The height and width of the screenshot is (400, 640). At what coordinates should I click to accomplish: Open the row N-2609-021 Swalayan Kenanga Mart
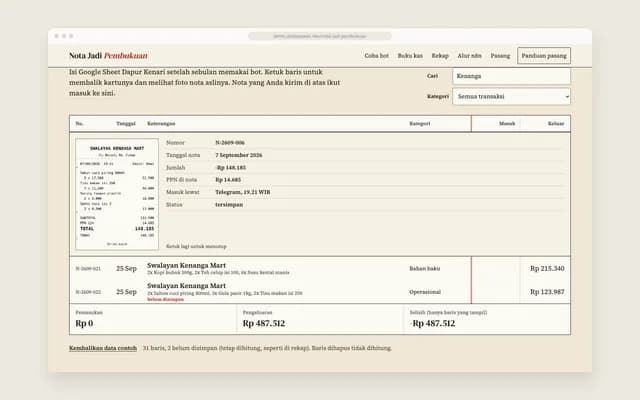click(x=320, y=268)
